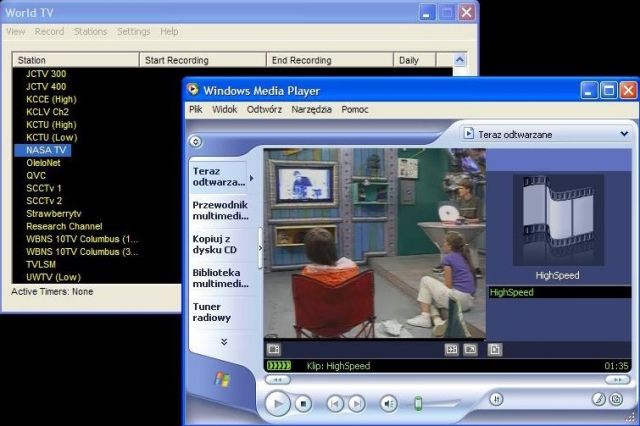Select the Strawberrytv station
The height and width of the screenshot is (426, 640).
click(x=54, y=213)
